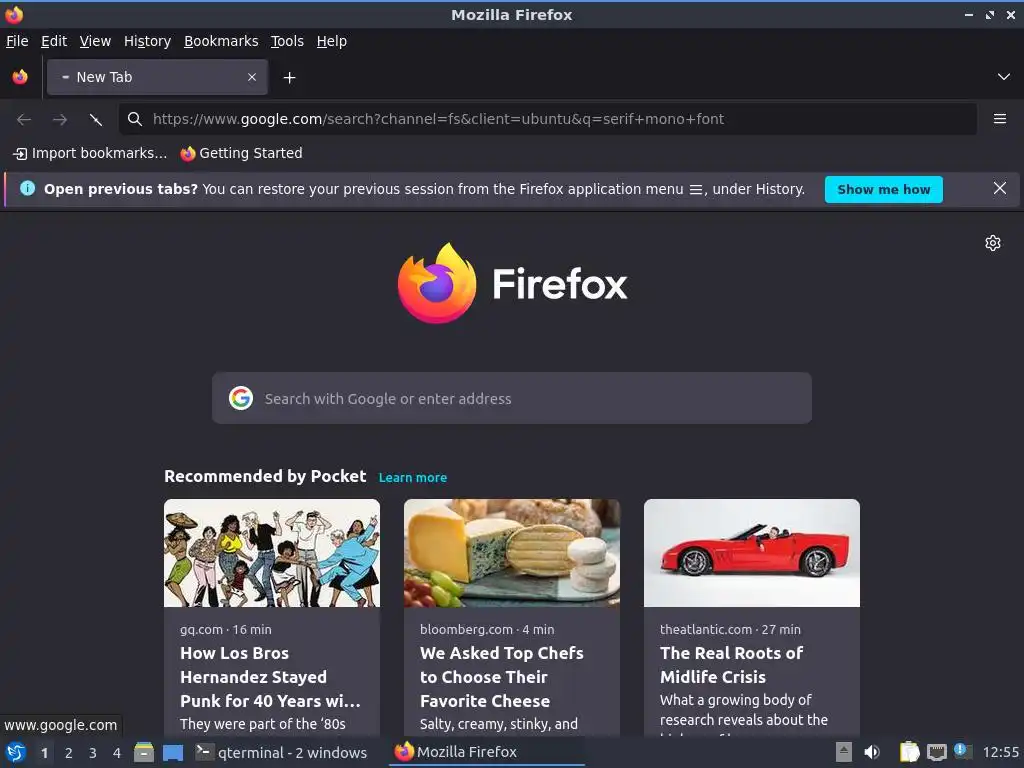The width and height of the screenshot is (1024, 768).
Task: Click the Google G icon in search box
Action: (241, 398)
